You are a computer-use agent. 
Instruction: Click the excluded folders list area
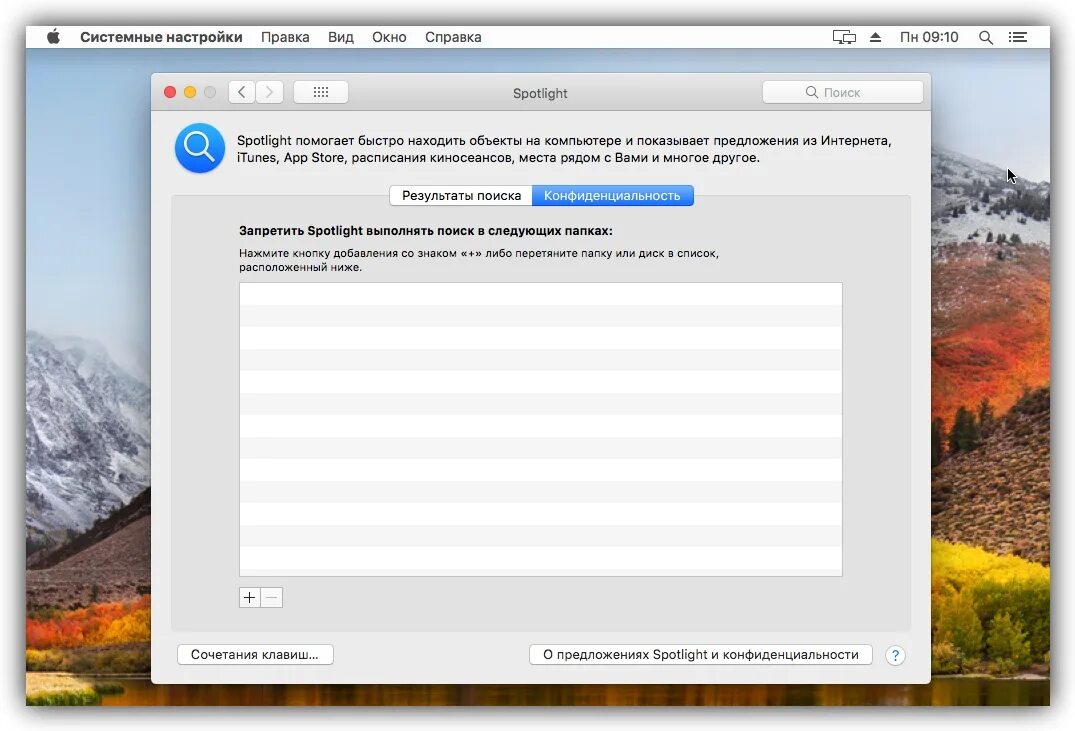point(541,429)
